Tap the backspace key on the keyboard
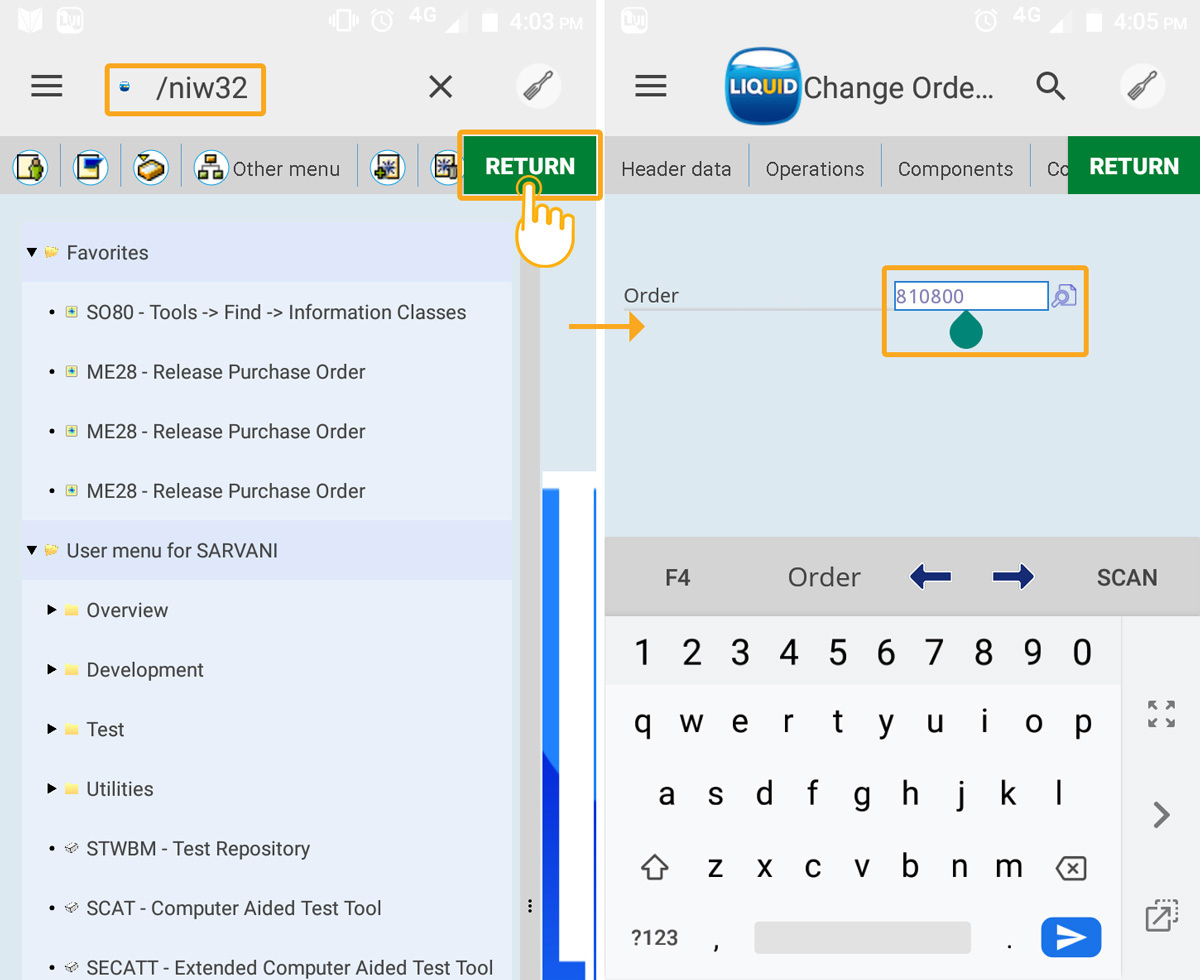This screenshot has height=980, width=1200. coord(1070,867)
